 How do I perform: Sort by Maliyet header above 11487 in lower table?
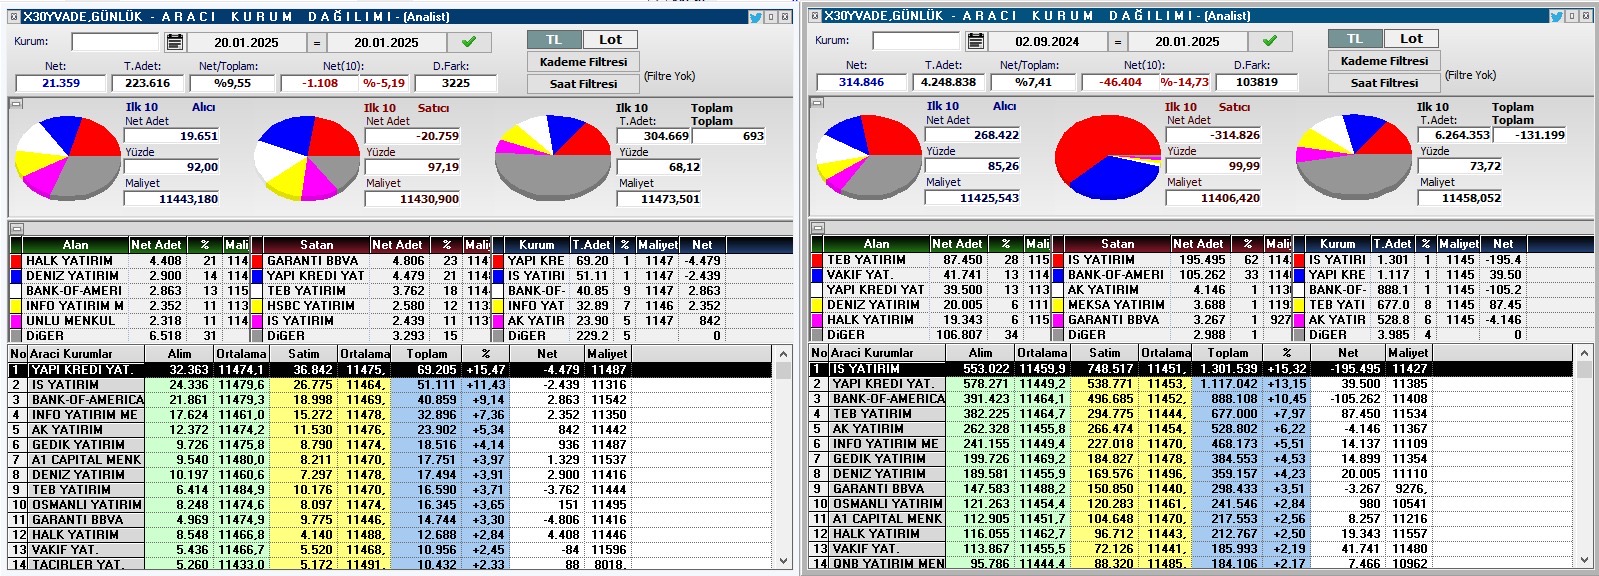[x=607, y=354]
